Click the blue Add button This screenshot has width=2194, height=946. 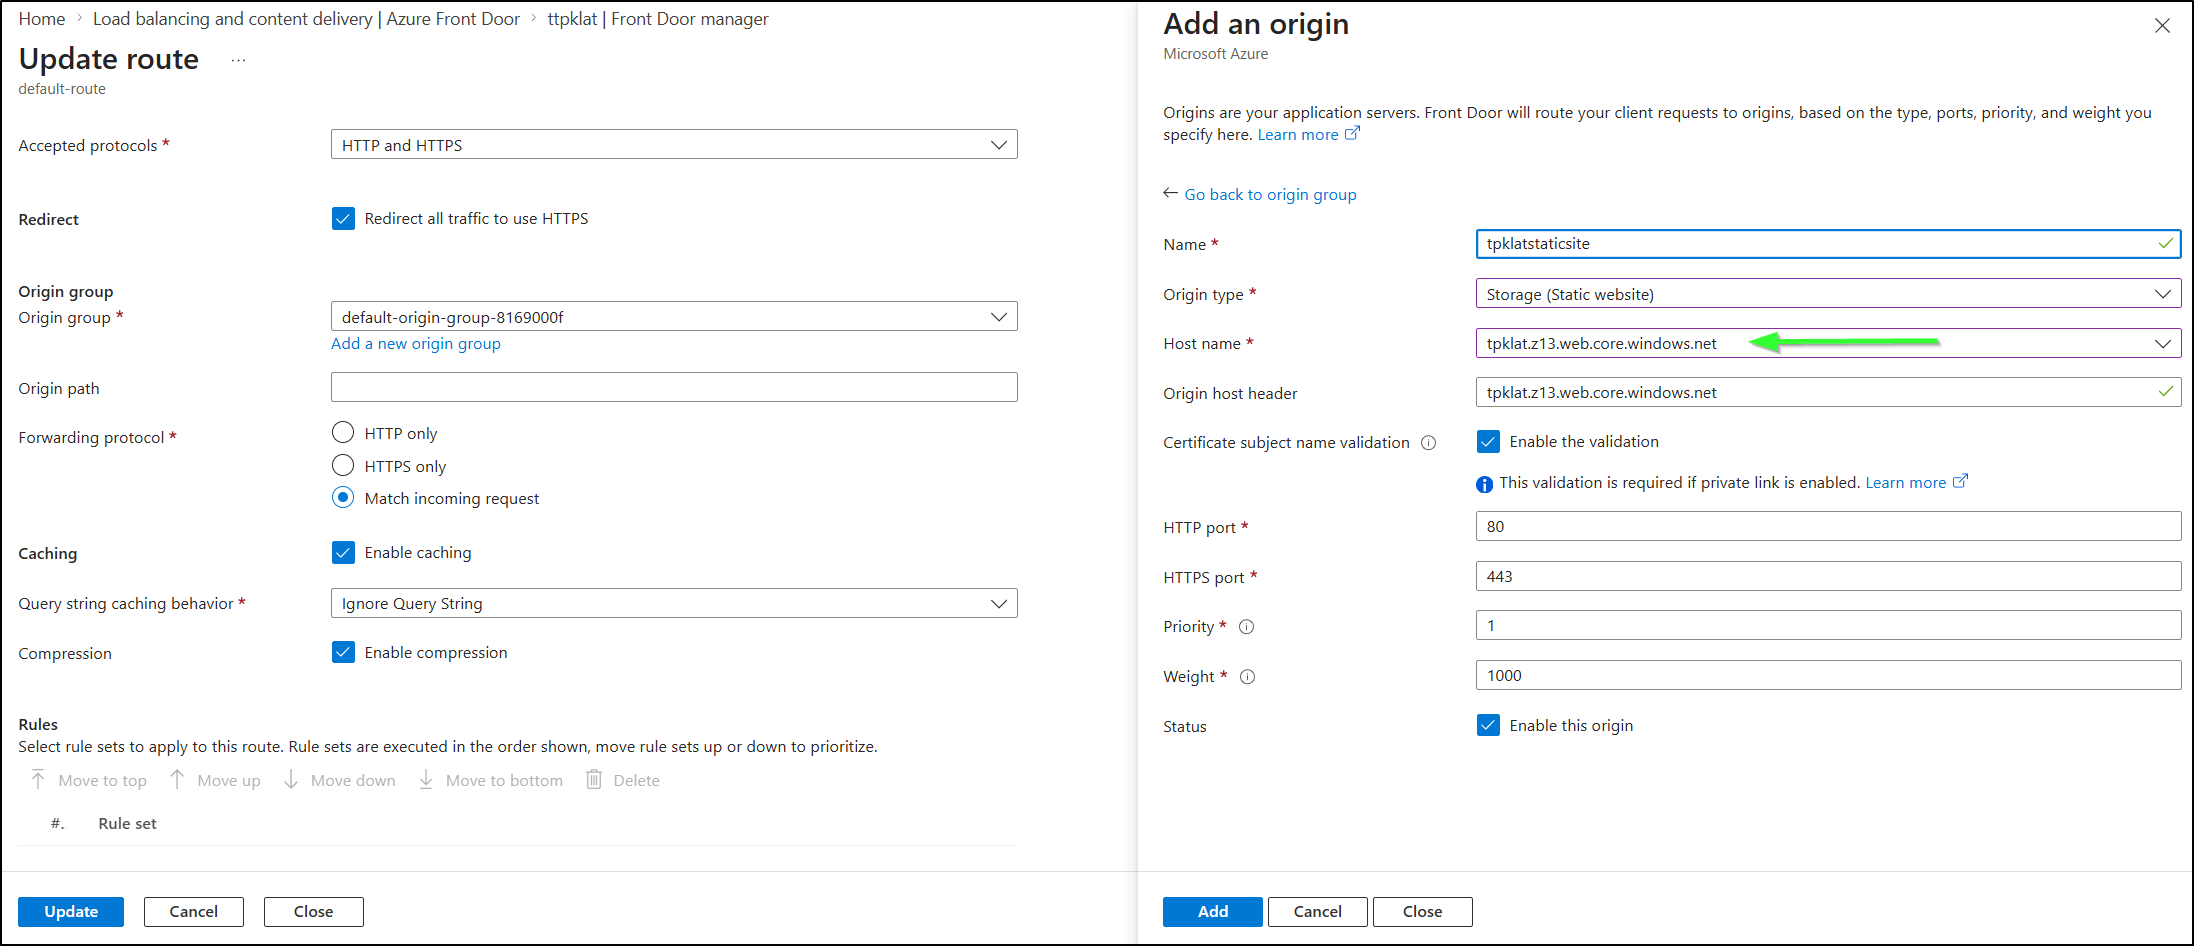click(1212, 912)
